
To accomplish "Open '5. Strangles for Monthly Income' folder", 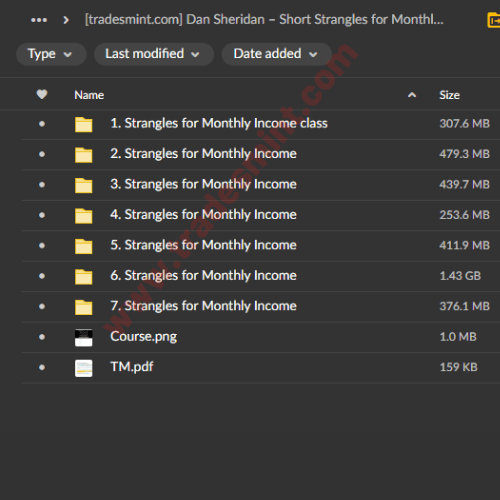I will pyautogui.click(x=203, y=245).
